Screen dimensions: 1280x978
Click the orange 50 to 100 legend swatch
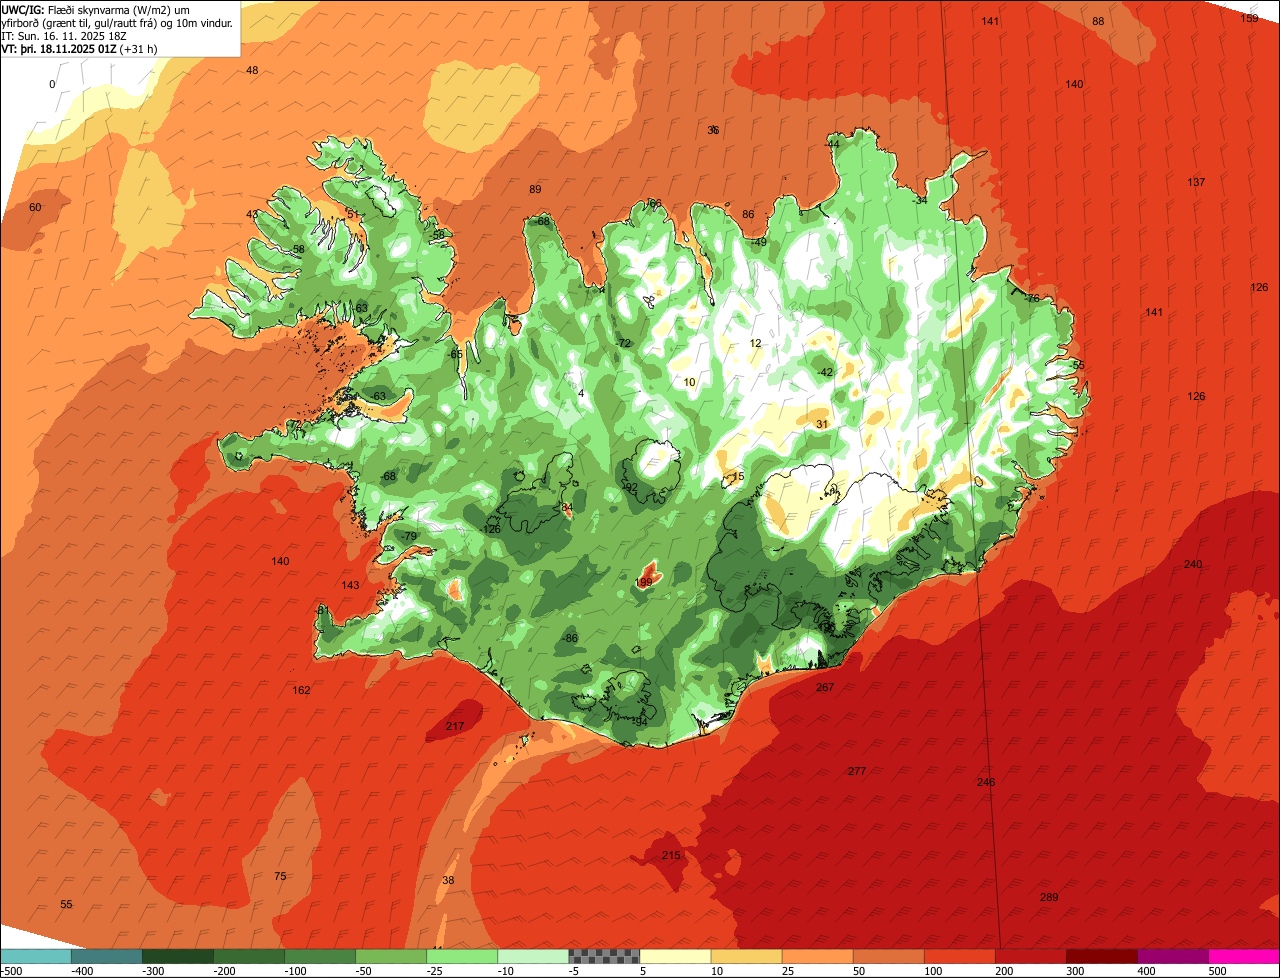click(888, 956)
